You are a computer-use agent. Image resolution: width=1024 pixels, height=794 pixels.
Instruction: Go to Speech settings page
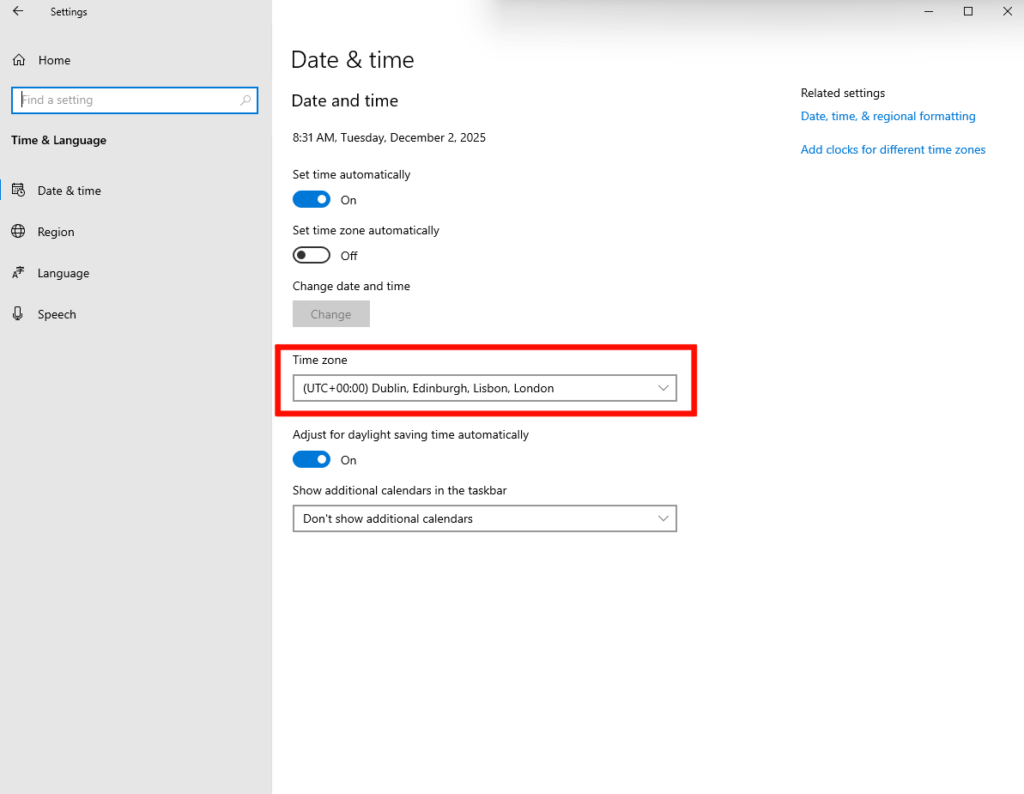pos(57,314)
